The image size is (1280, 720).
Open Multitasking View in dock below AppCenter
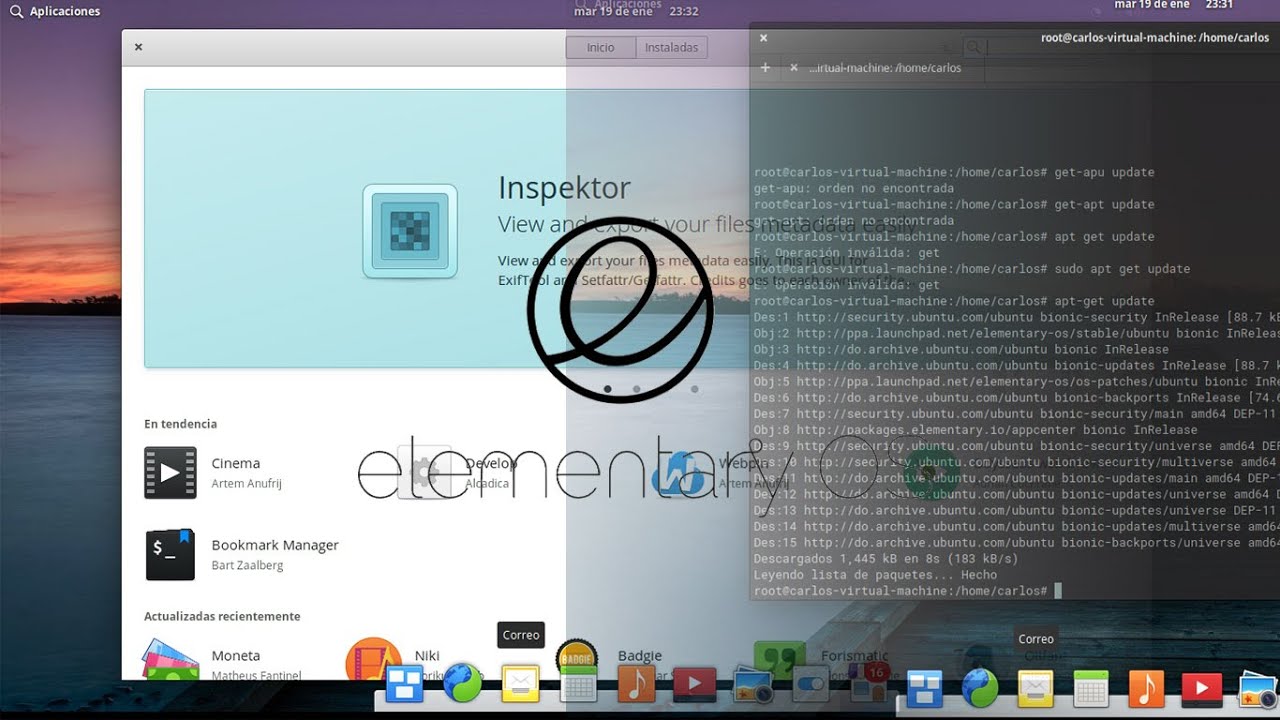pos(405,685)
